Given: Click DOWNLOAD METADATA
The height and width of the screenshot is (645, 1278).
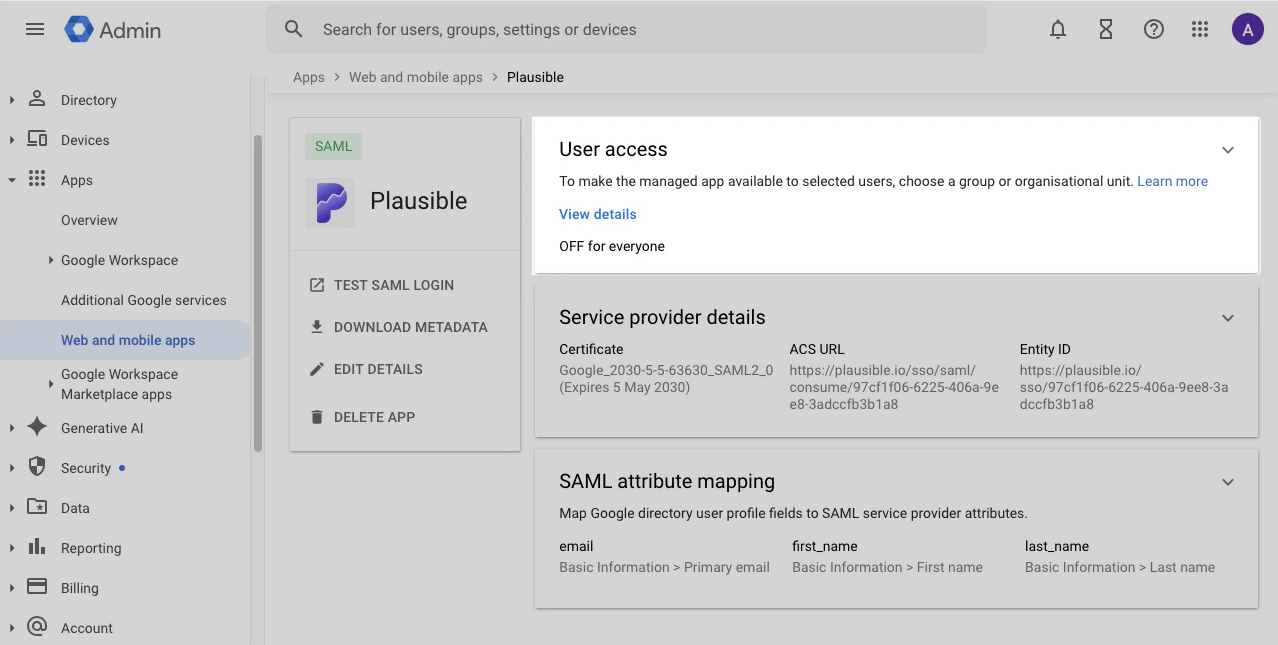Looking at the screenshot, I should [x=411, y=327].
